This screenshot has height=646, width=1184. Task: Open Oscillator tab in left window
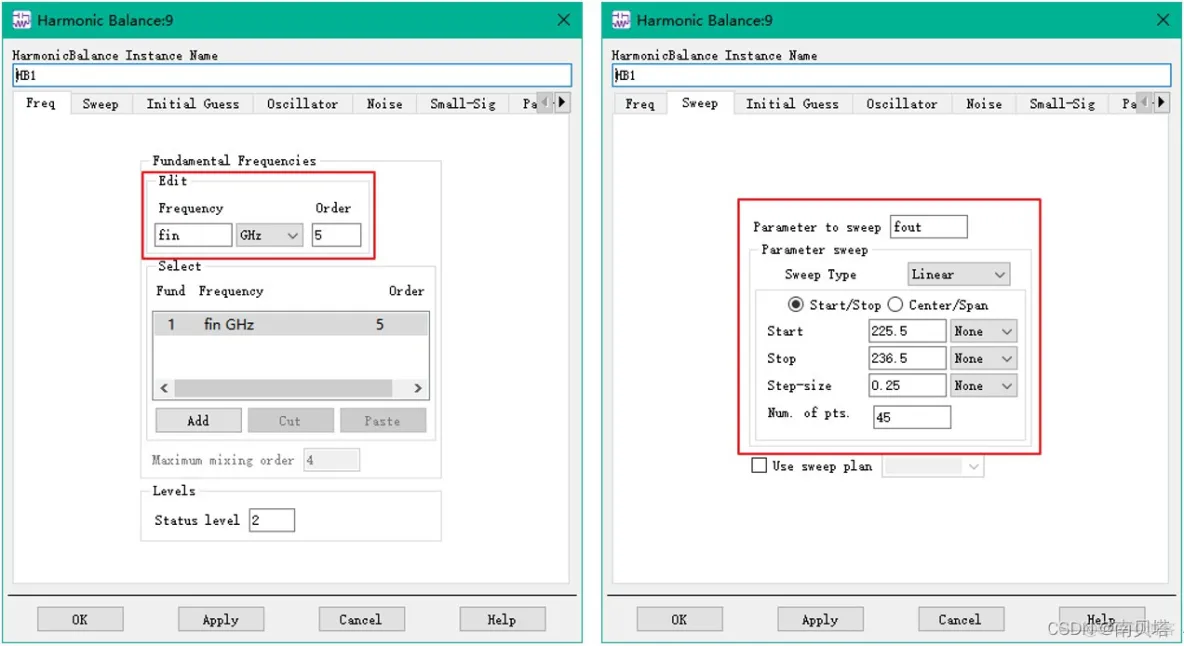(302, 104)
